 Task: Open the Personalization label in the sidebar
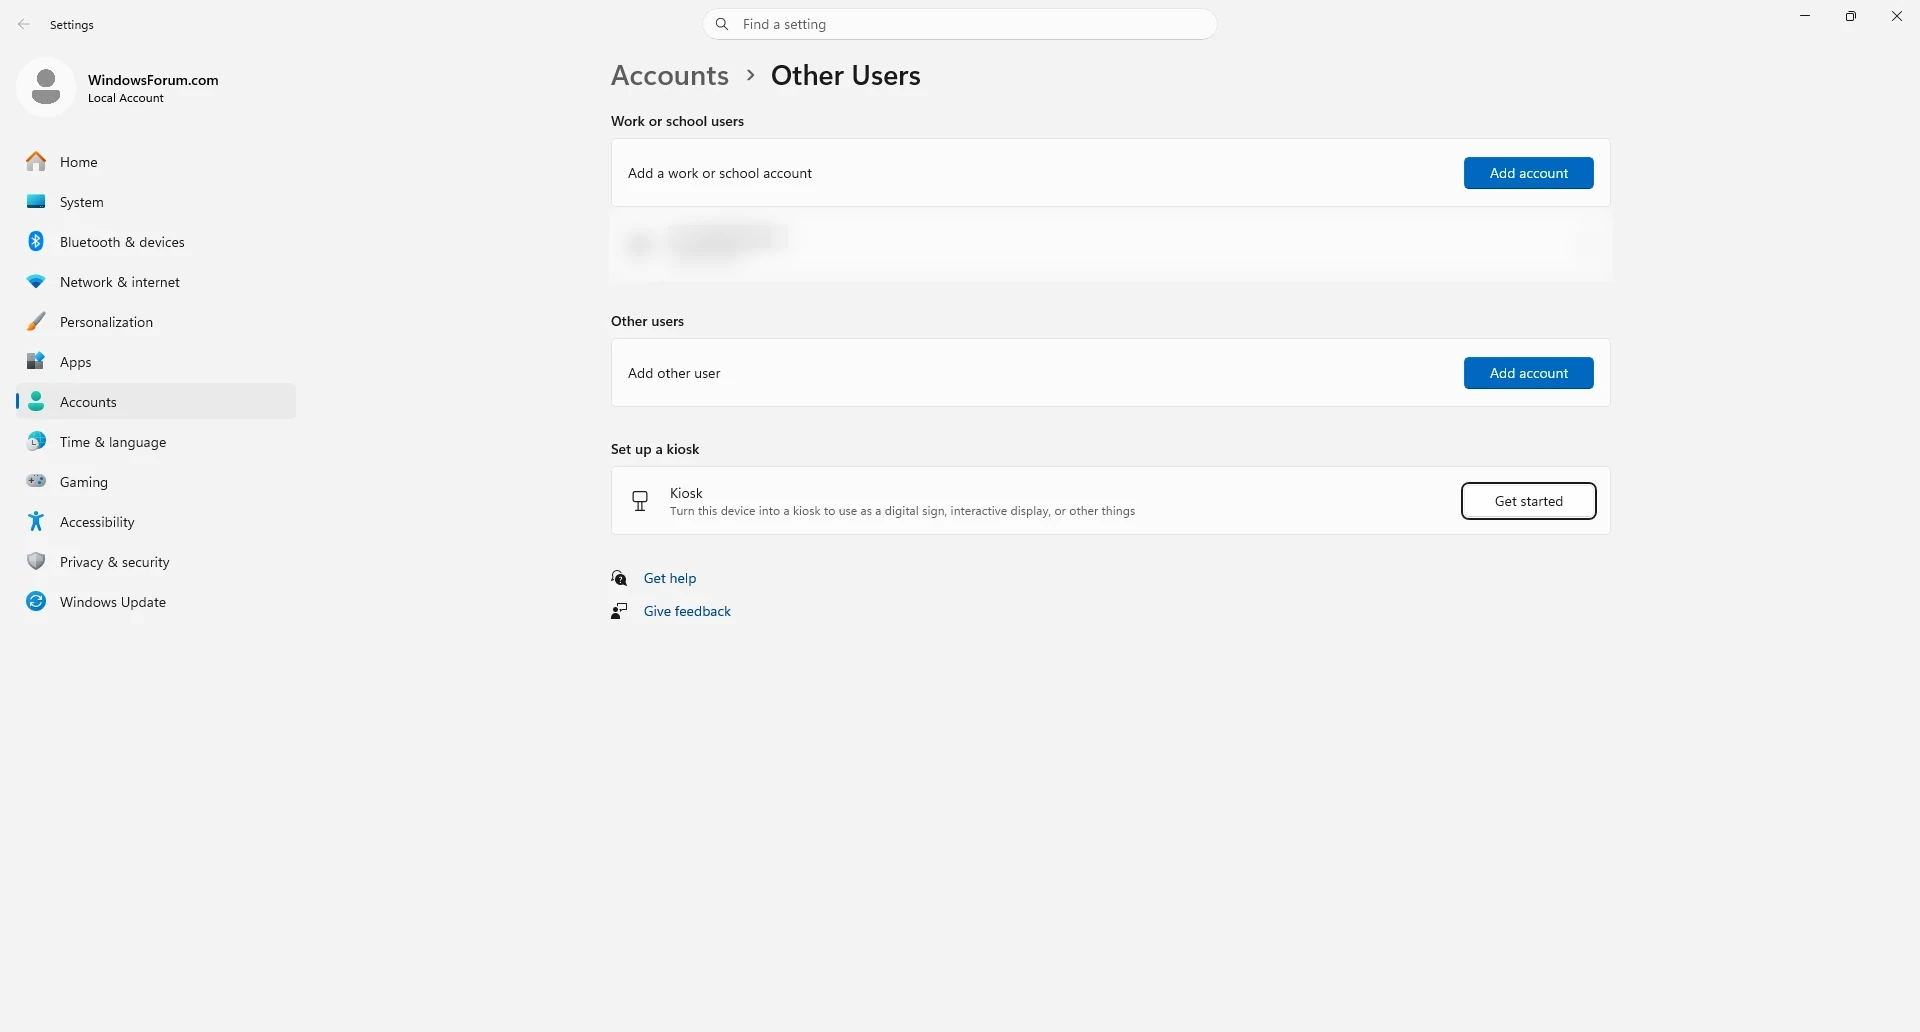[106, 322]
